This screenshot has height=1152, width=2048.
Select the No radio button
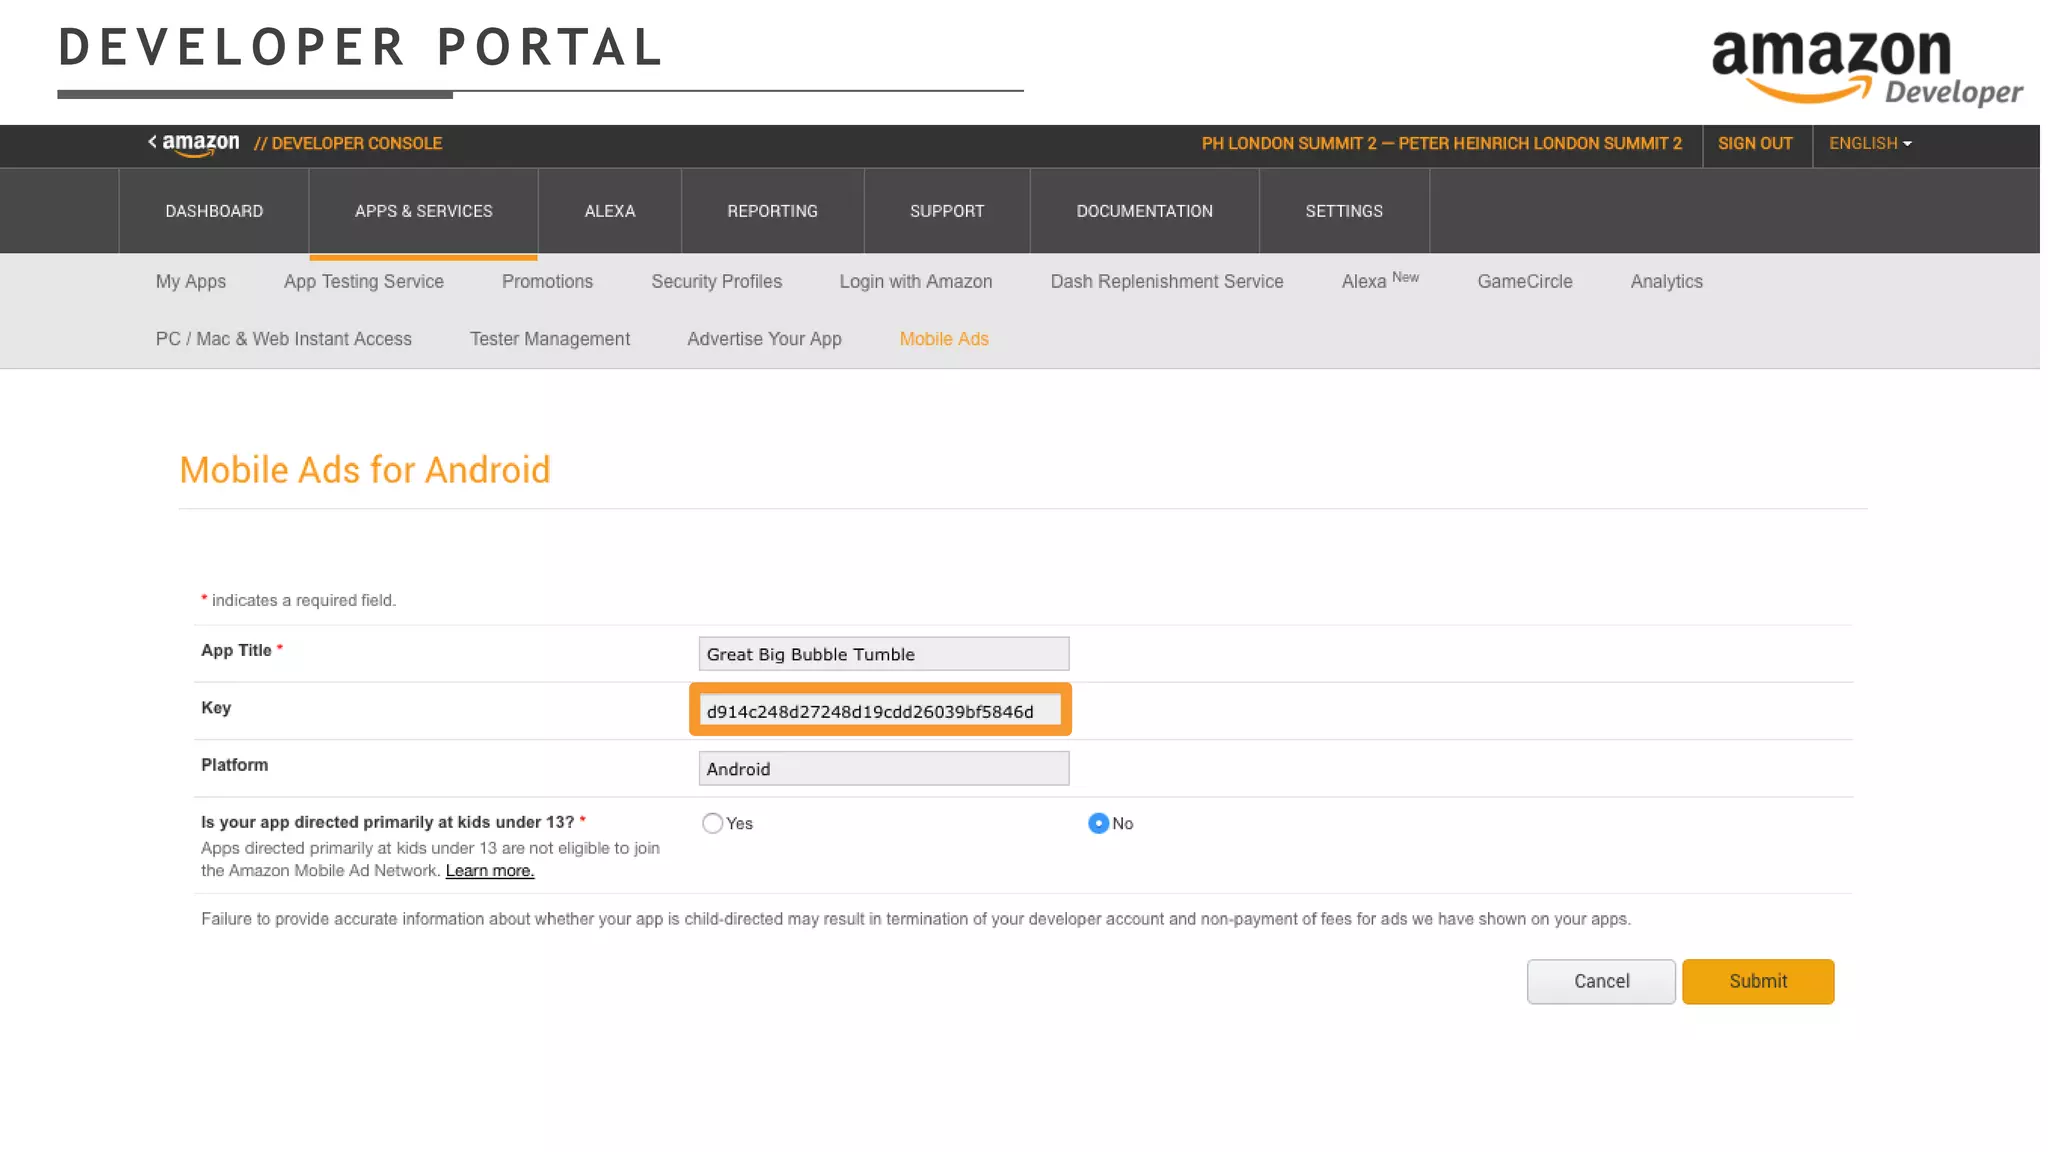(1098, 823)
